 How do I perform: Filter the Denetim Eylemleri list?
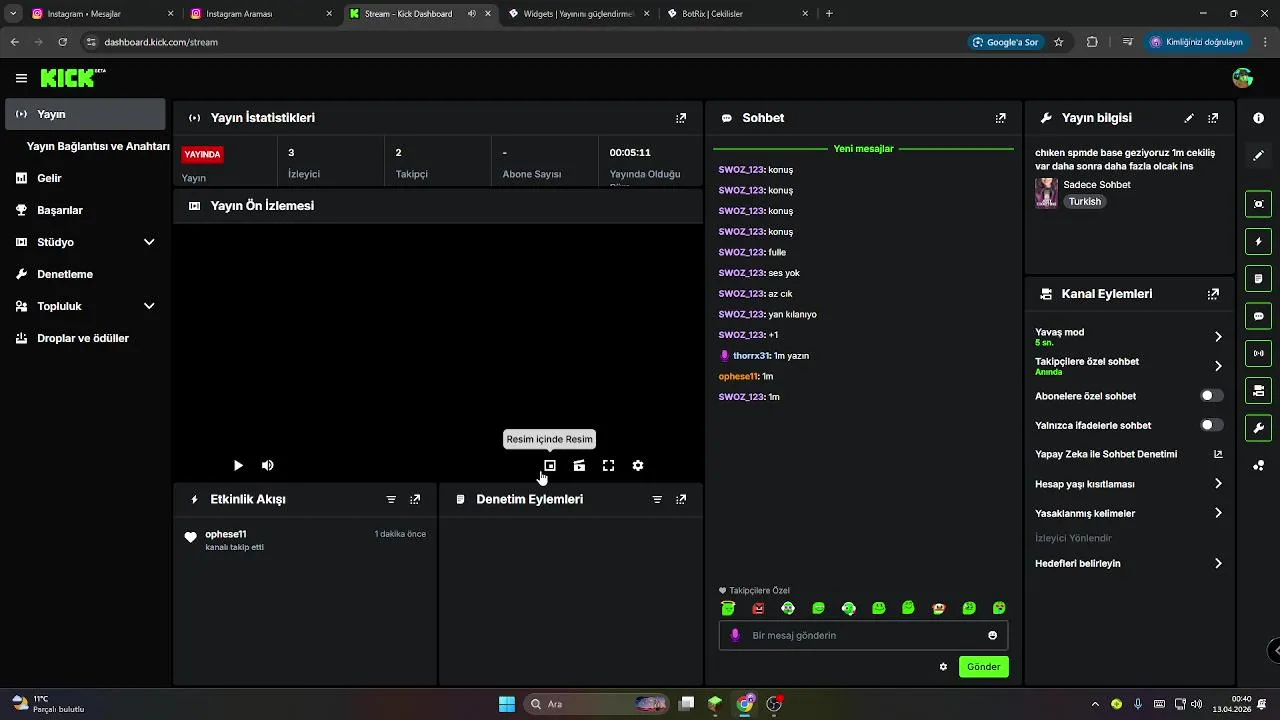[x=657, y=499]
